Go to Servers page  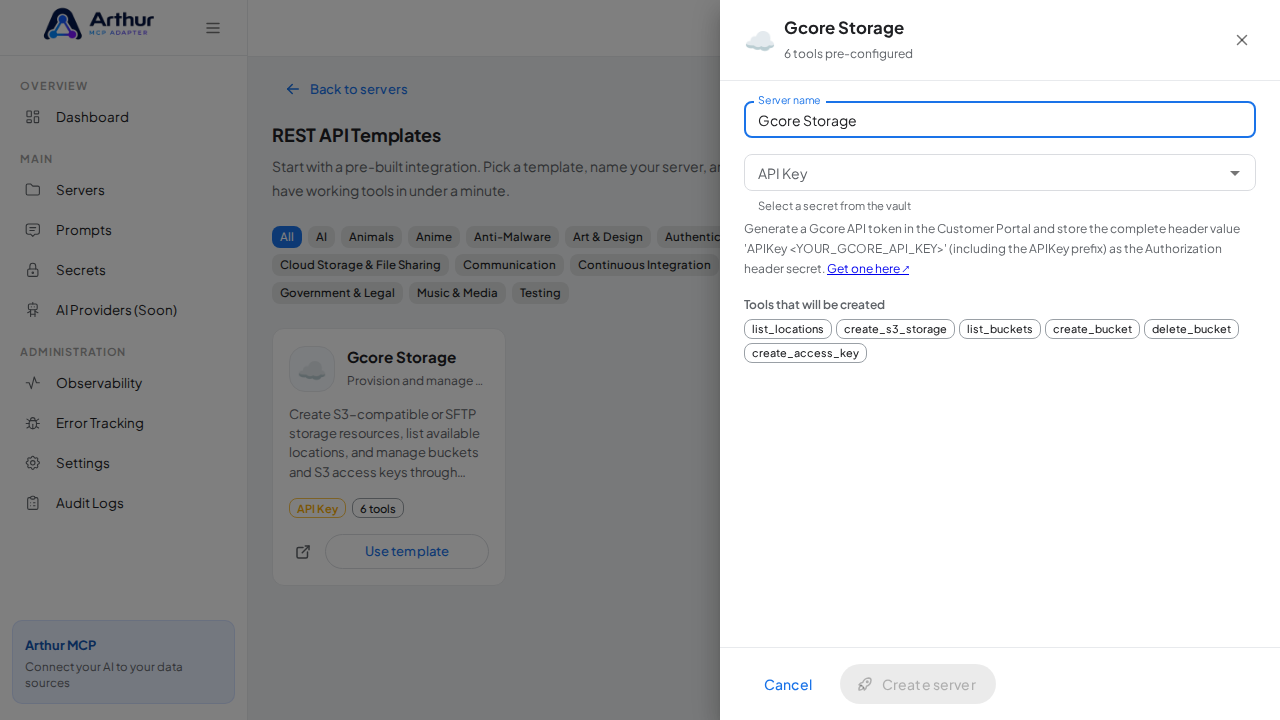point(123,190)
